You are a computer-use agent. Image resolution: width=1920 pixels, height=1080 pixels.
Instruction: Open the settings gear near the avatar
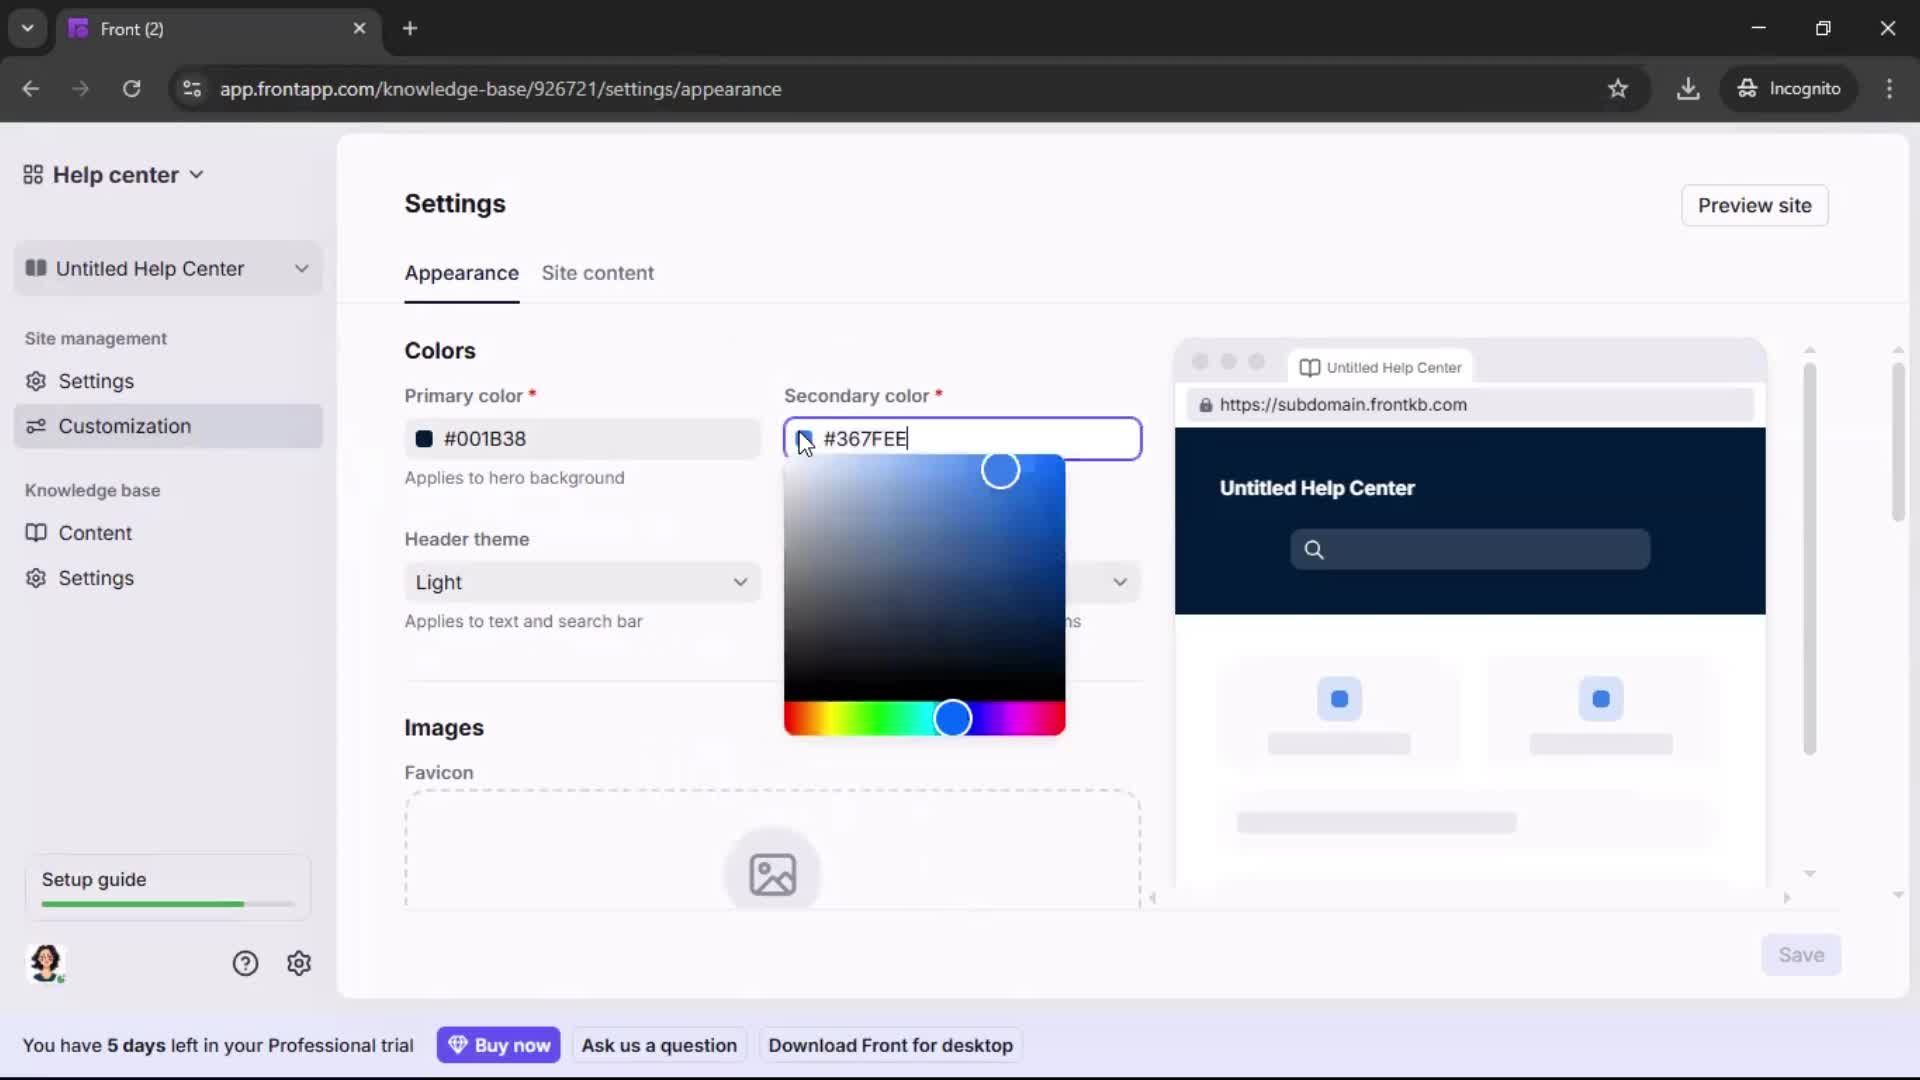(x=299, y=963)
